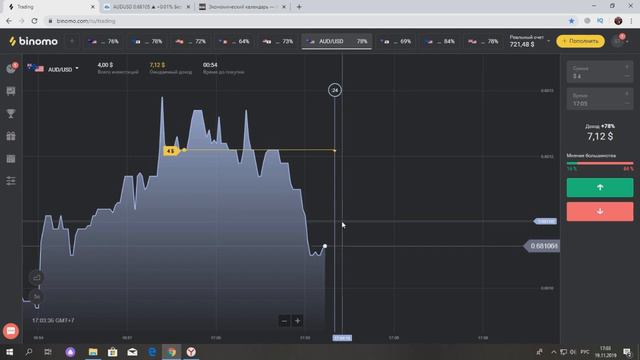The height and width of the screenshot is (360, 640).
Task: Open Windows taskbar search
Action: click(x=29, y=352)
